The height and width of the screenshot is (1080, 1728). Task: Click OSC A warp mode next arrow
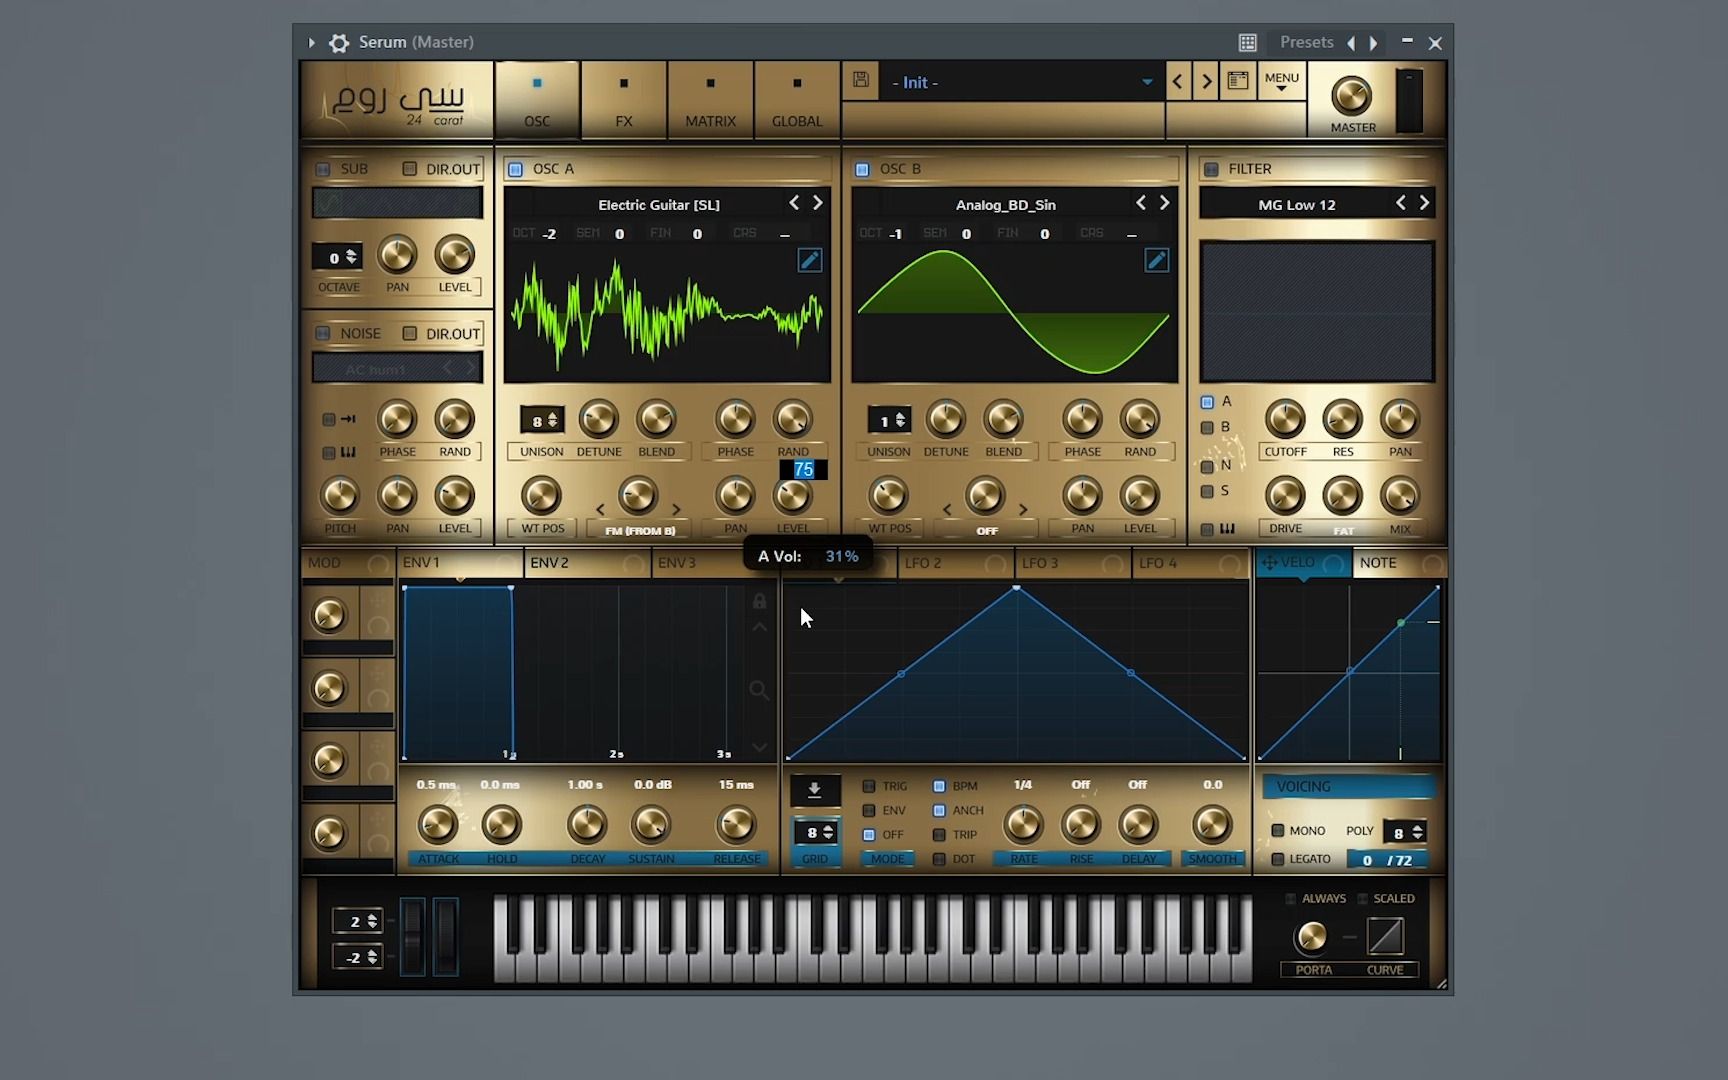(677, 510)
